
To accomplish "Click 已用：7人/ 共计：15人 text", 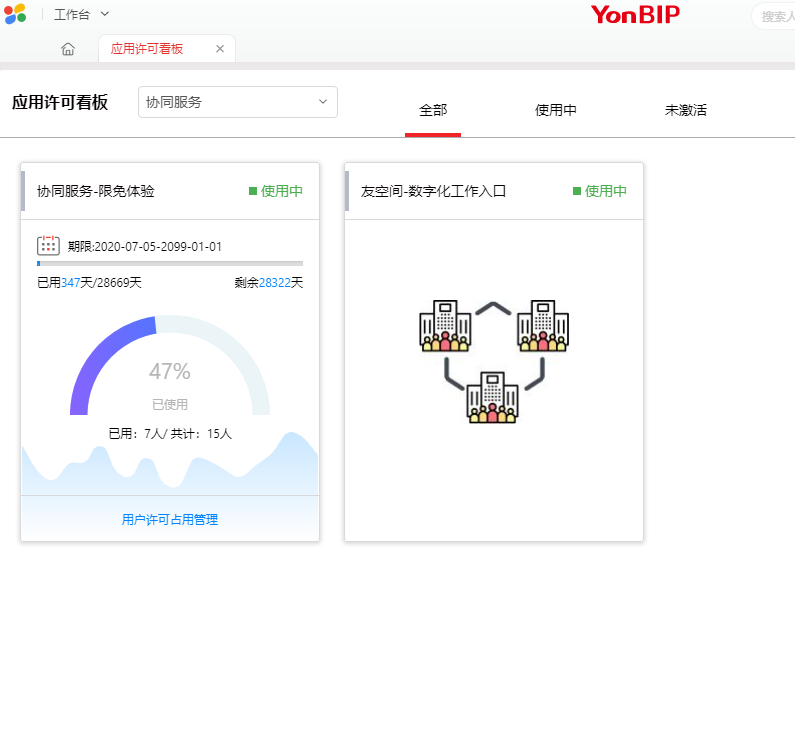I will (170, 434).
